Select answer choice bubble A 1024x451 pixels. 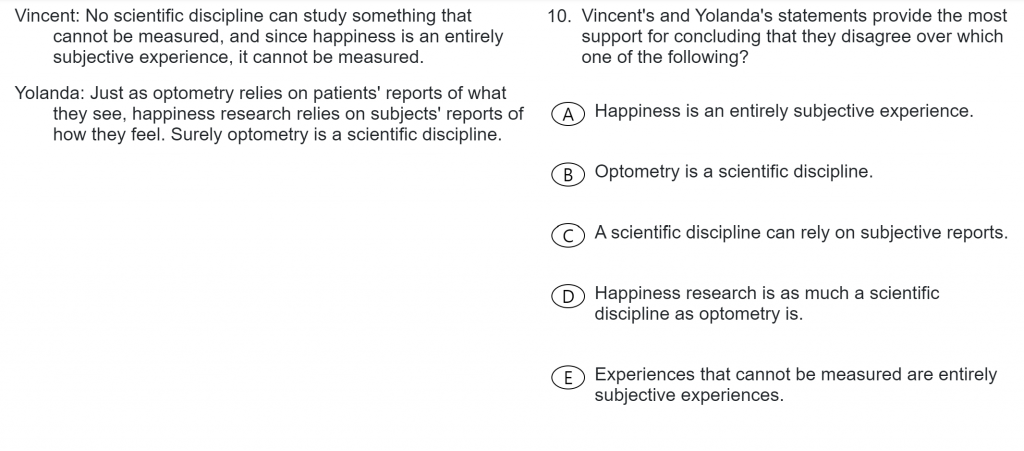click(x=568, y=114)
